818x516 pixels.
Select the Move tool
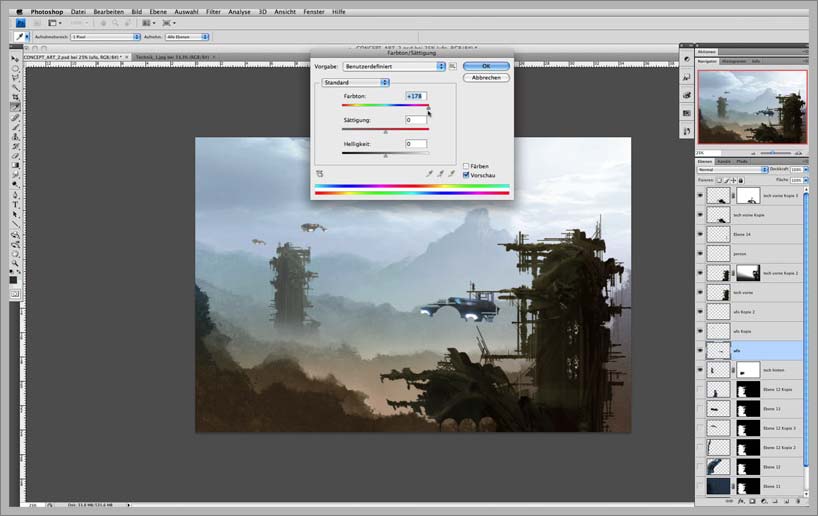[15, 58]
